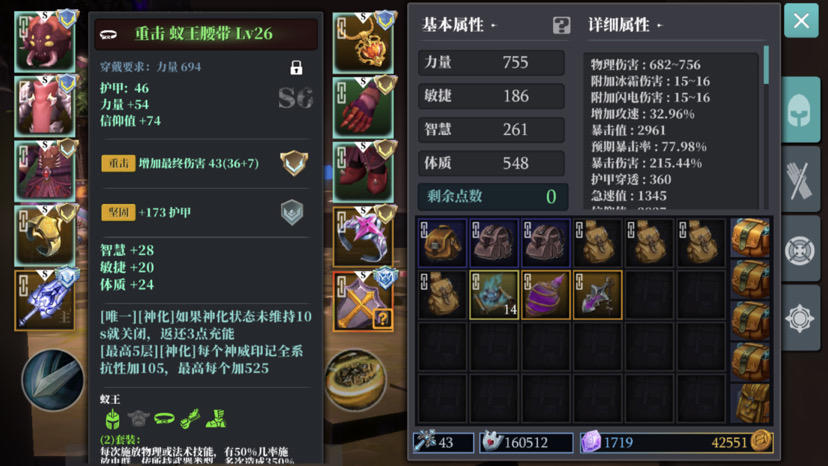Click the gold coin currency icon
The height and width of the screenshot is (466, 828).
(x=761, y=441)
